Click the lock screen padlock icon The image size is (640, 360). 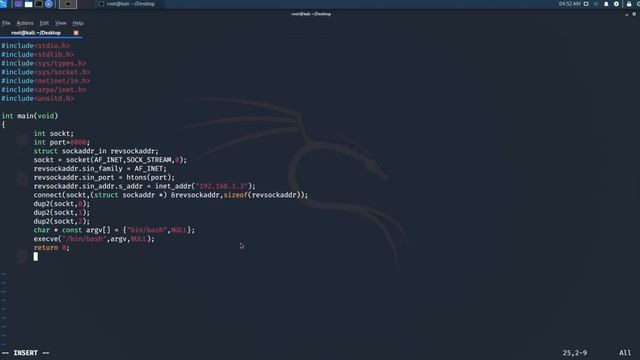[629, 4]
